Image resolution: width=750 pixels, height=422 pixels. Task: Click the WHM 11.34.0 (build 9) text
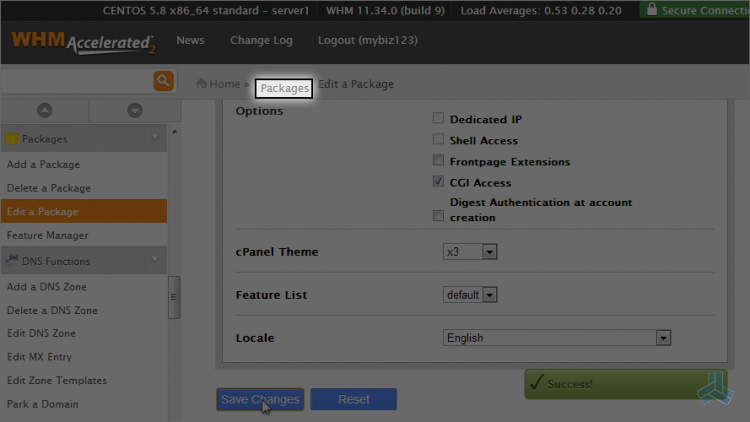click(385, 11)
